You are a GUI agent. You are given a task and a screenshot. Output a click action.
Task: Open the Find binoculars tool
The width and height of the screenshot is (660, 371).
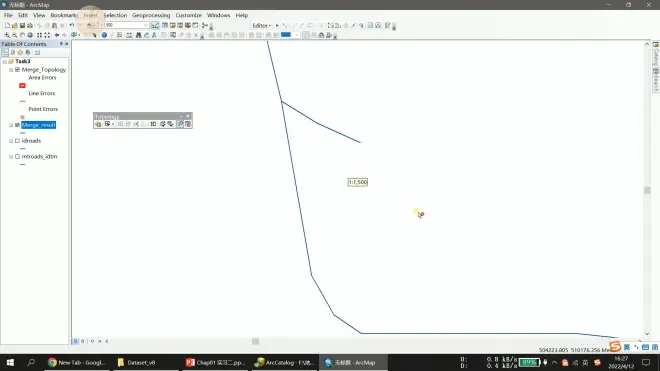pos(138,35)
